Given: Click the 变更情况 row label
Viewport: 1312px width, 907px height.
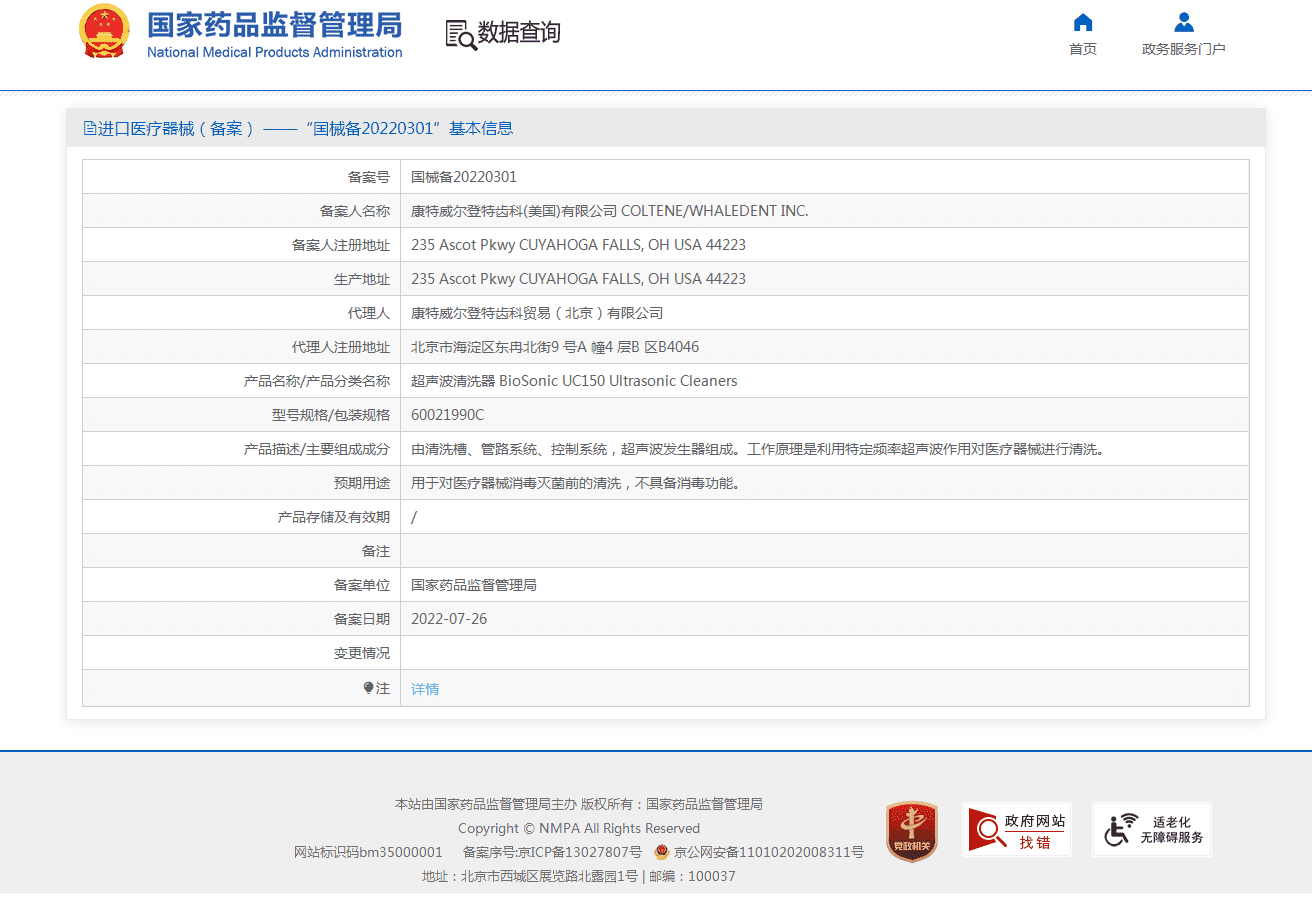Looking at the screenshot, I should coord(362,653).
